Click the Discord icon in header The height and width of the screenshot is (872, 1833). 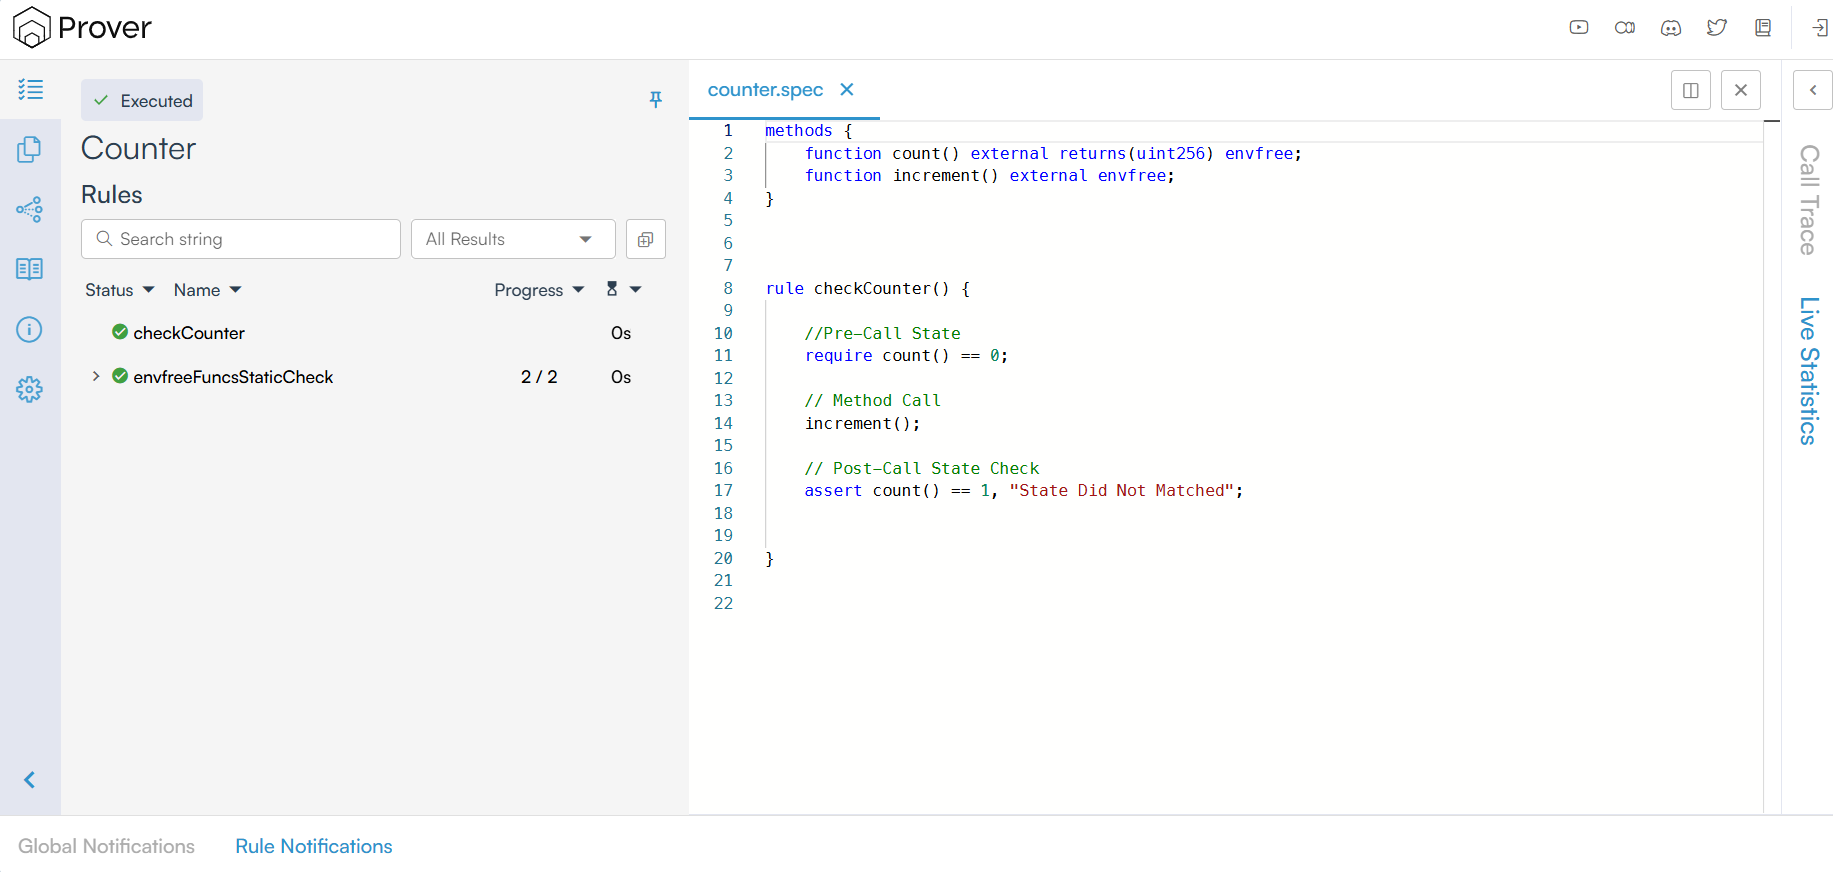[x=1671, y=28]
